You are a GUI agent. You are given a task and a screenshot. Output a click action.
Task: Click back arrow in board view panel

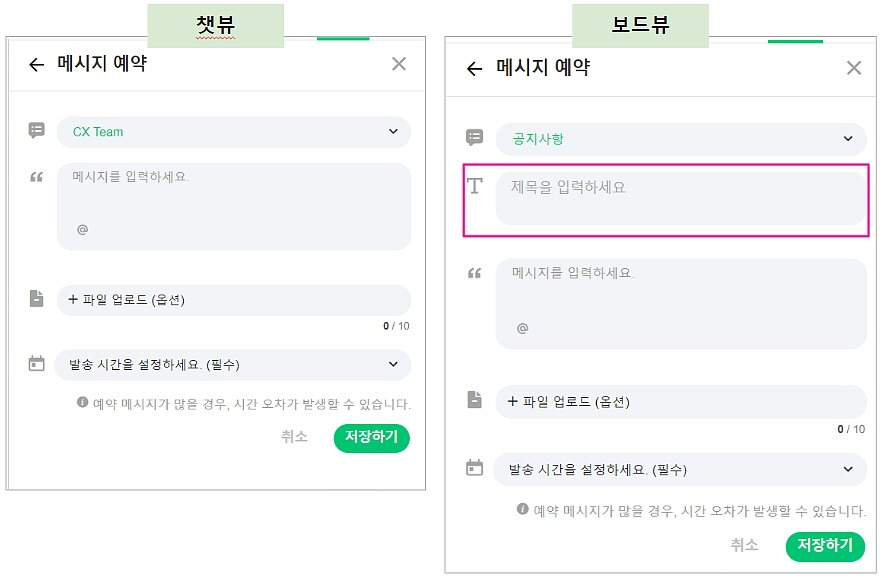click(474, 69)
